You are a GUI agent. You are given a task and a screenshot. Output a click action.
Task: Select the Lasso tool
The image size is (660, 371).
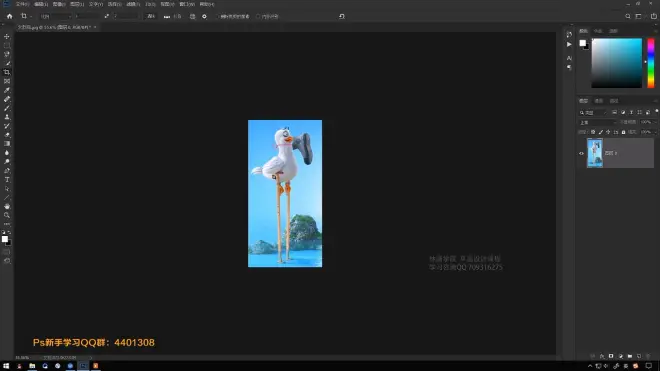point(7,54)
